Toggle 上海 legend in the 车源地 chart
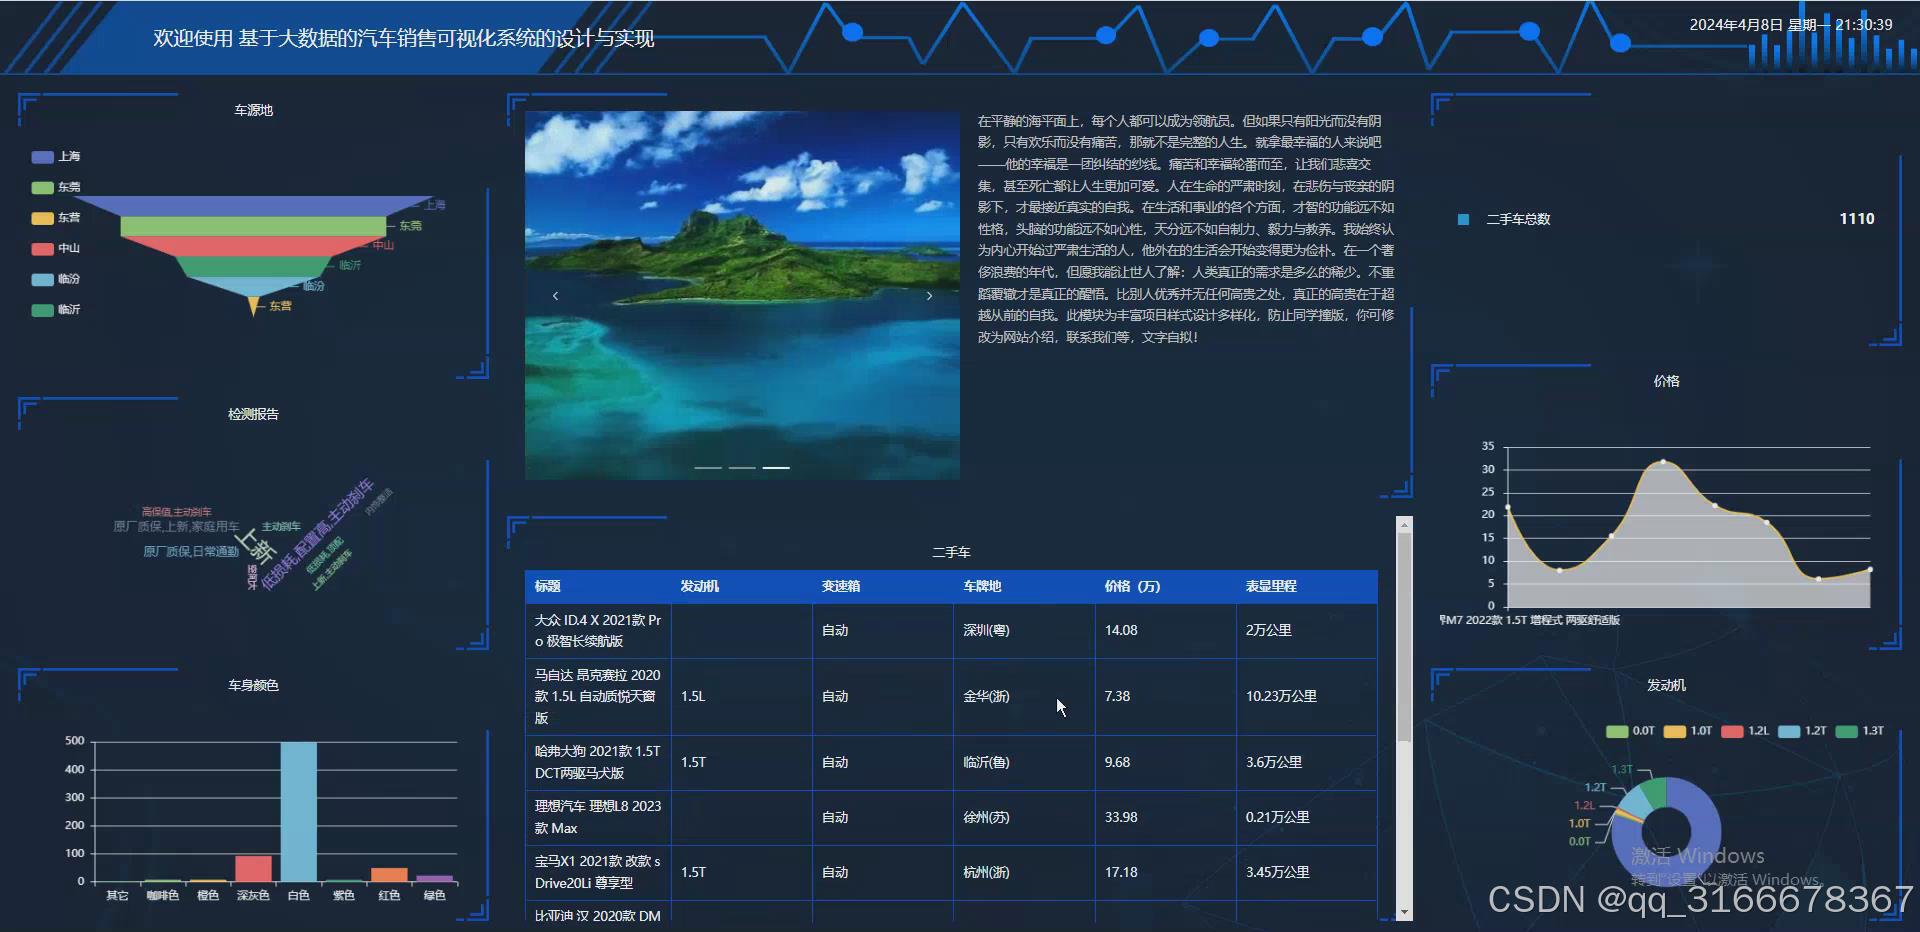The image size is (1920, 932). point(56,157)
